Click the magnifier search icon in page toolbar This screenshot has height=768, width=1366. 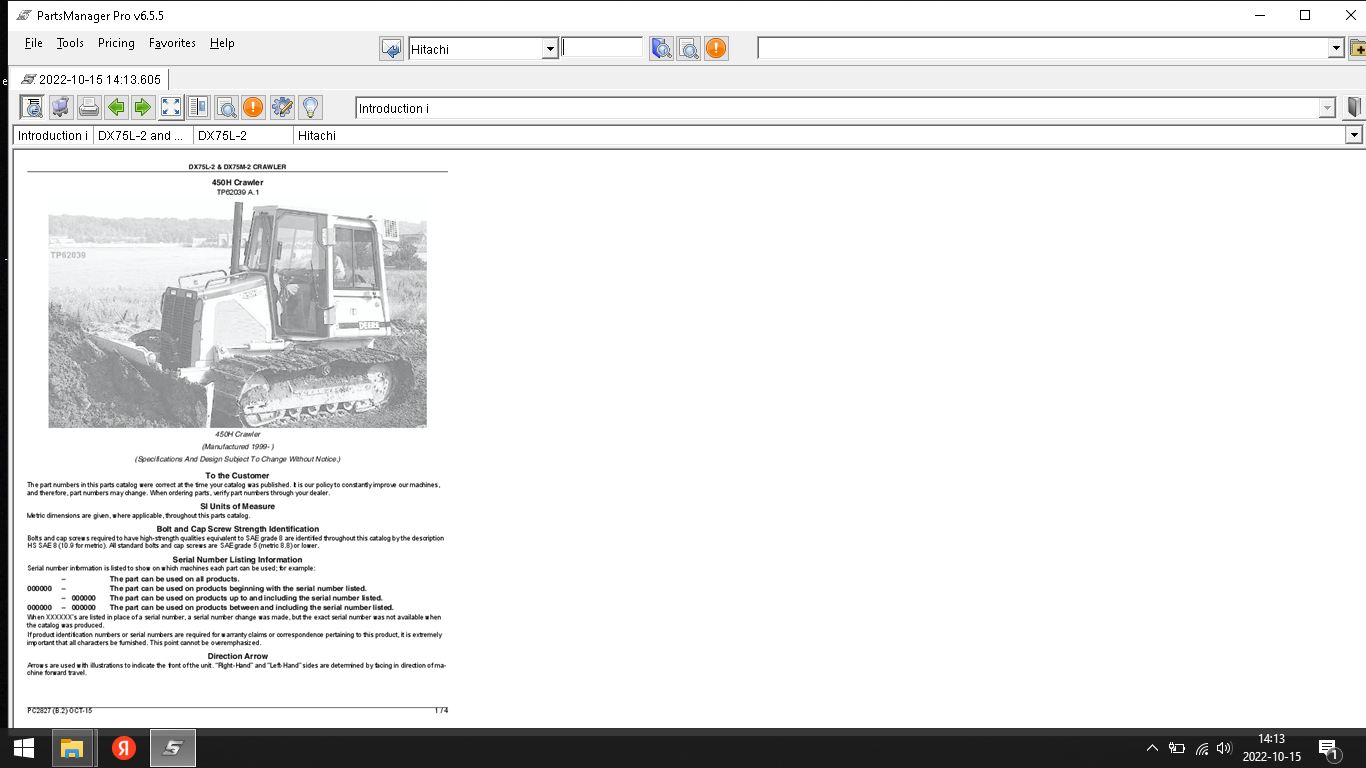click(x=227, y=107)
